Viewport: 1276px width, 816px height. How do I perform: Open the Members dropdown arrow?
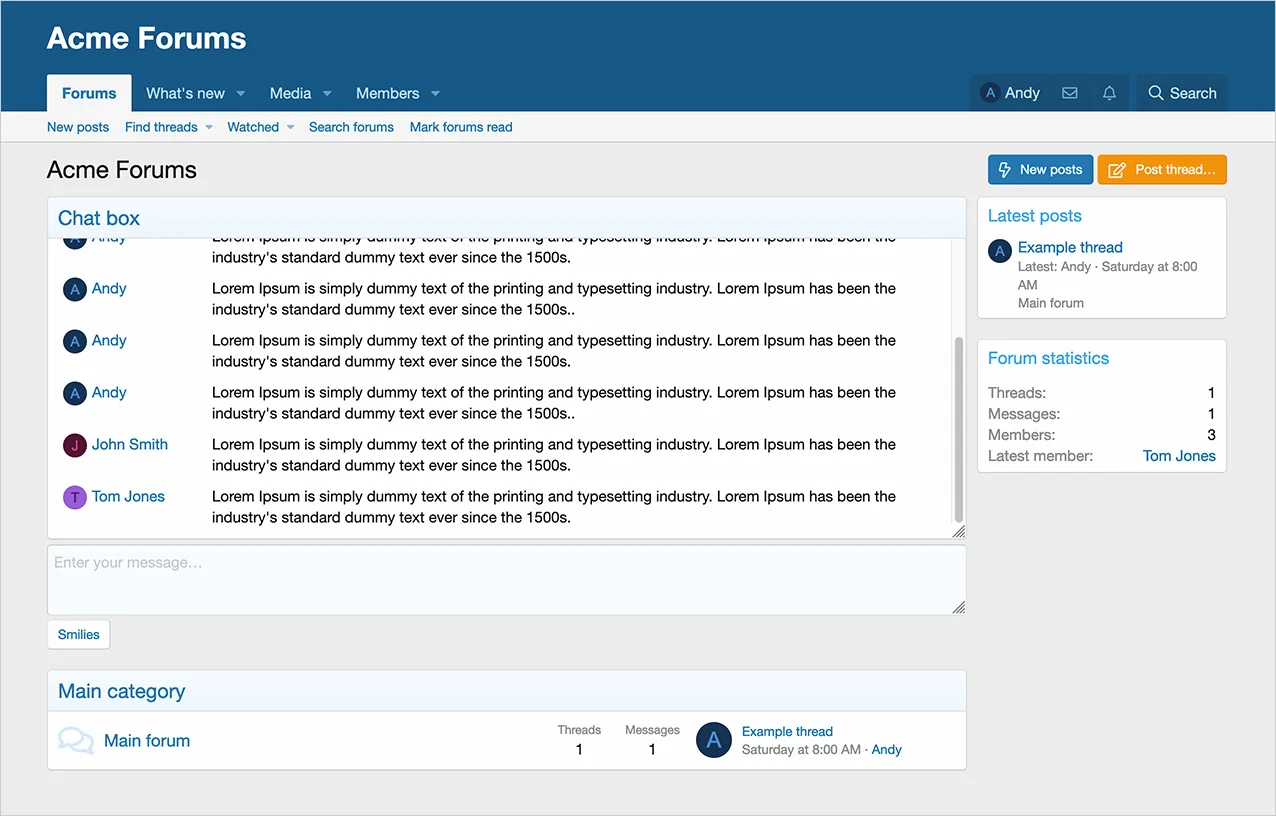(x=435, y=94)
